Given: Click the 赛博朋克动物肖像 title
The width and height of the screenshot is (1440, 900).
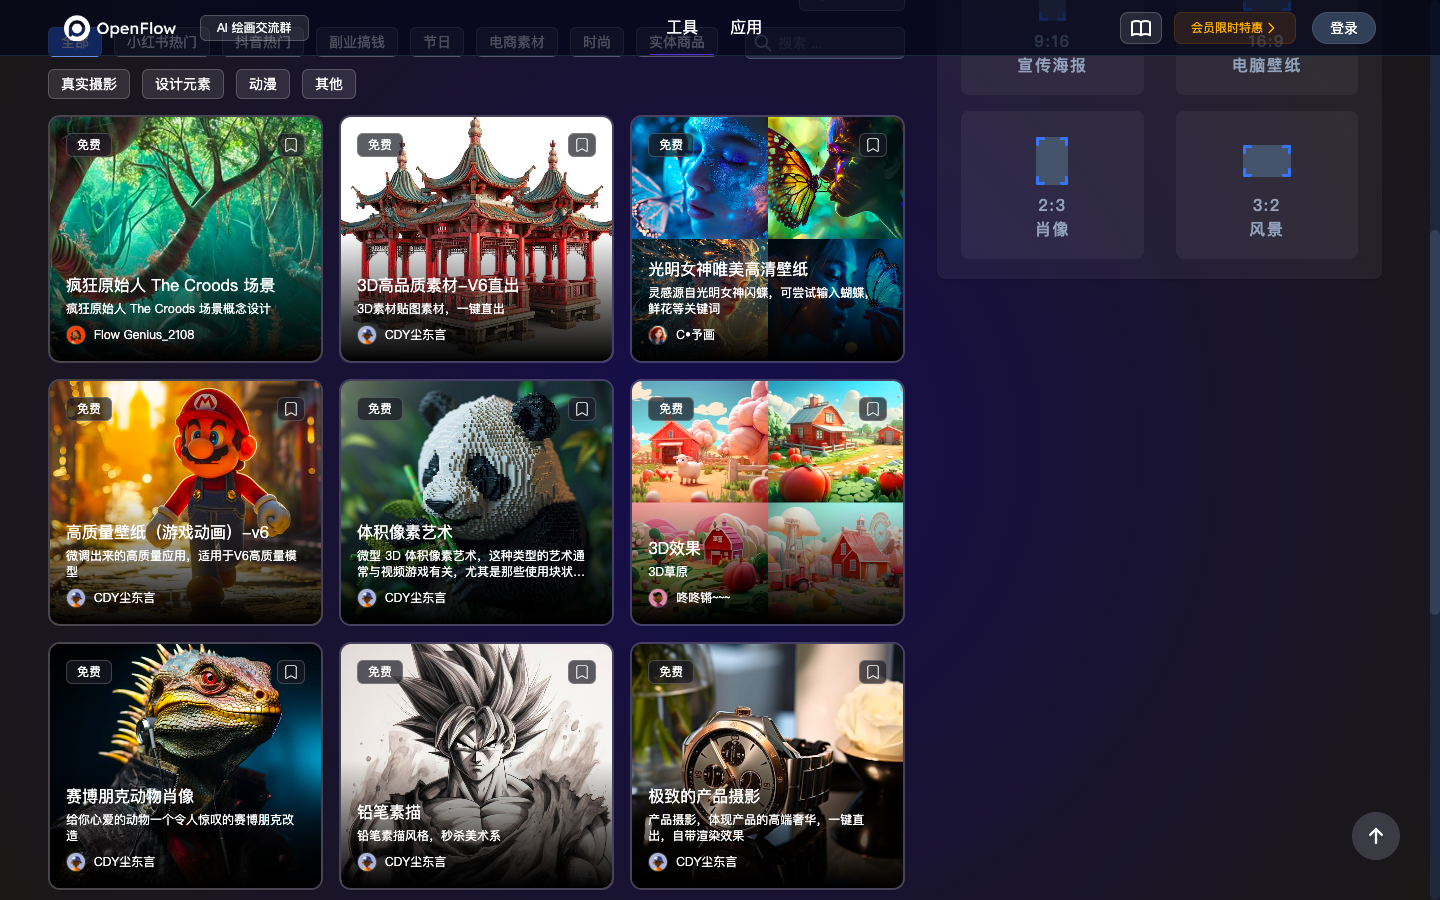Looking at the screenshot, I should [x=130, y=797].
